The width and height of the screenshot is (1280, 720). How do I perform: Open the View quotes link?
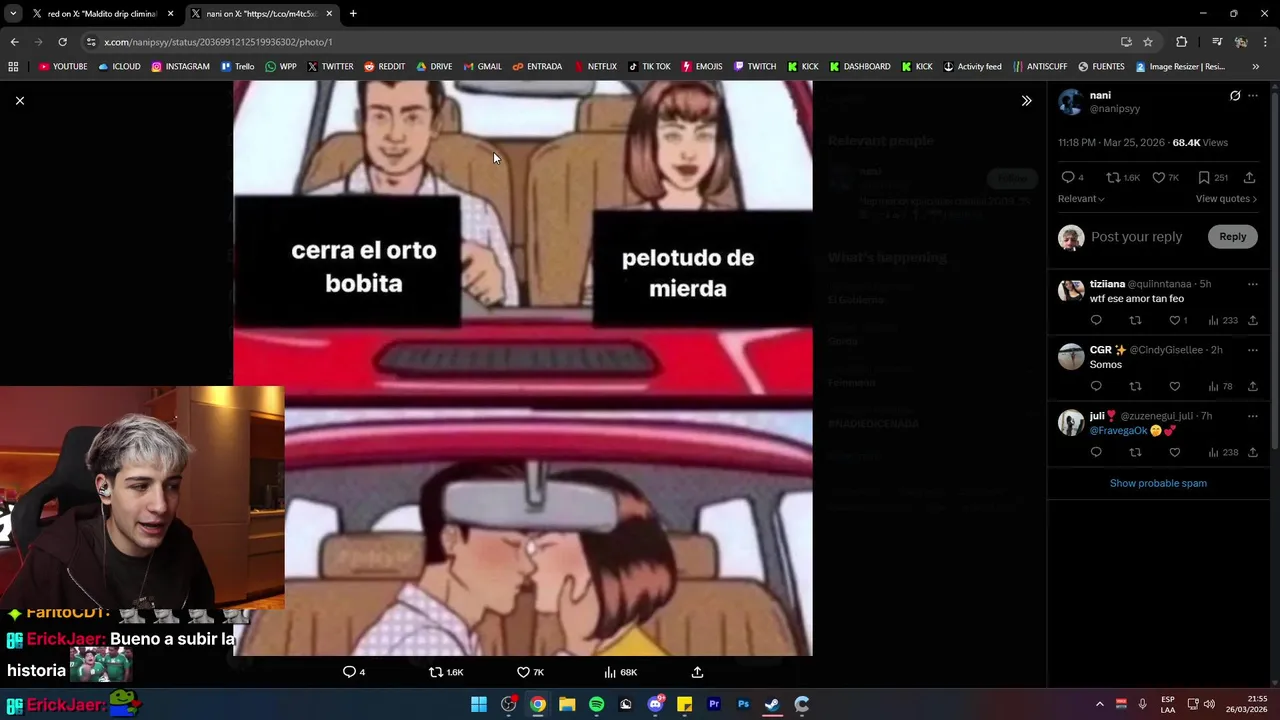click(x=1226, y=199)
